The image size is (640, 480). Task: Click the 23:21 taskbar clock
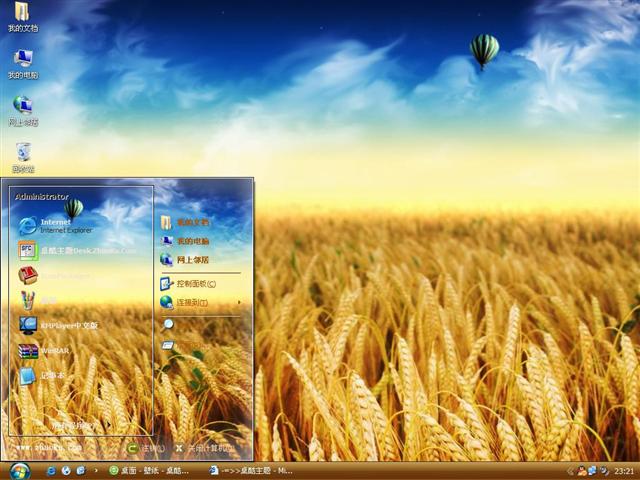(x=624, y=471)
